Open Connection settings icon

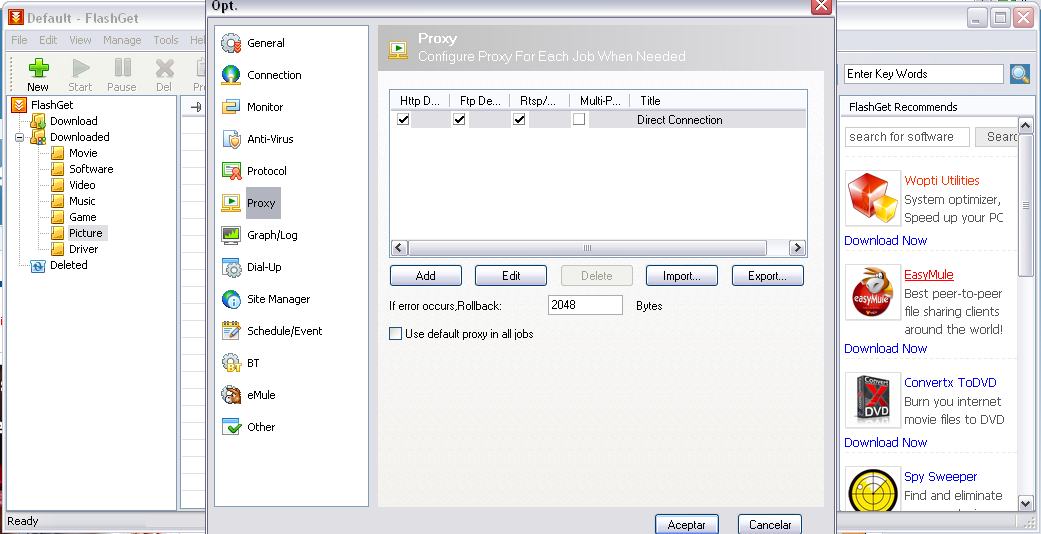coord(231,75)
